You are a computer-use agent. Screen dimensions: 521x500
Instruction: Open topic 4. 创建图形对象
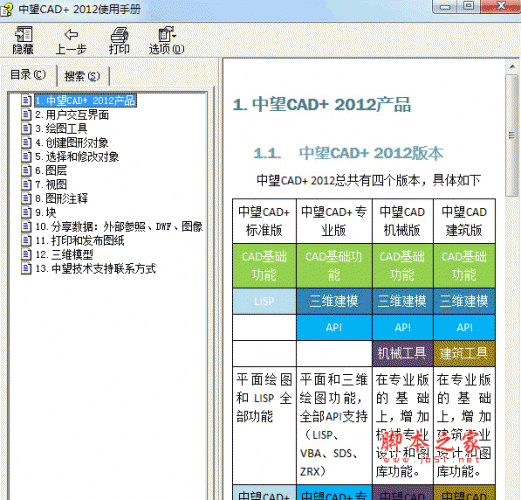coord(72,142)
